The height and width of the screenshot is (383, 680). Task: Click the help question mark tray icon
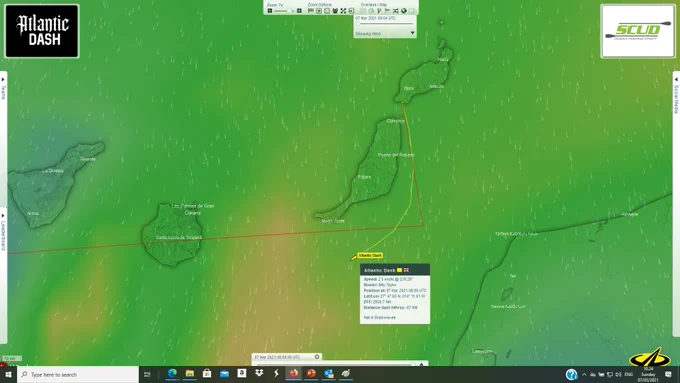click(x=572, y=374)
